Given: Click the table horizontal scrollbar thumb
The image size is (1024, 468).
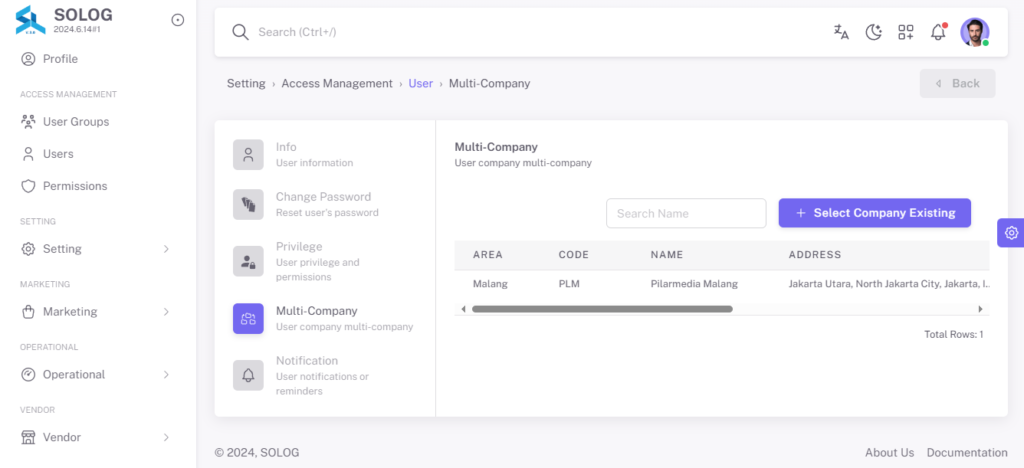Looking at the screenshot, I should tap(602, 309).
